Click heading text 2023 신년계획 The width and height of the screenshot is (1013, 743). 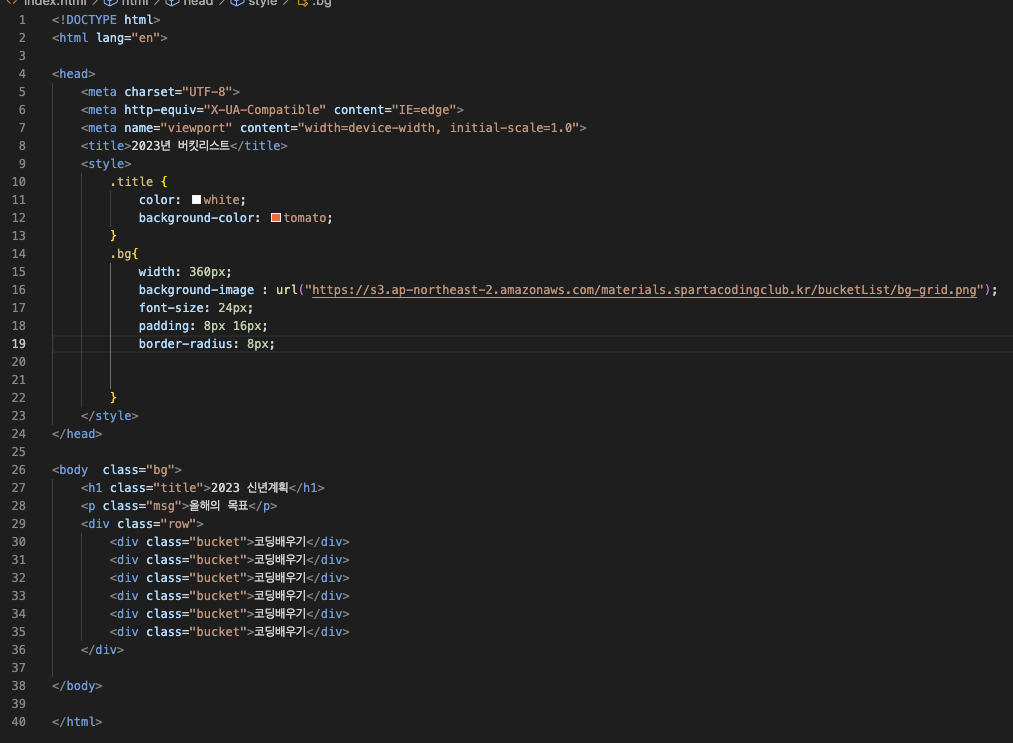(249, 488)
